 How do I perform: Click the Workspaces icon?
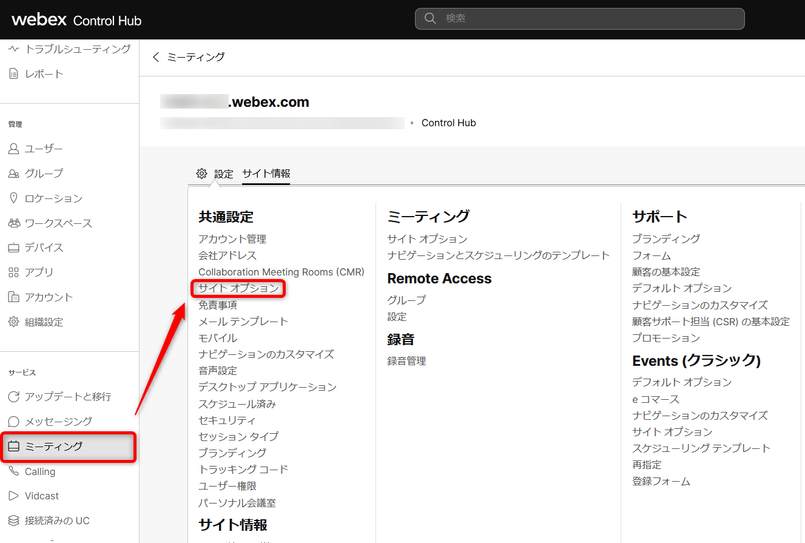tap(14, 223)
